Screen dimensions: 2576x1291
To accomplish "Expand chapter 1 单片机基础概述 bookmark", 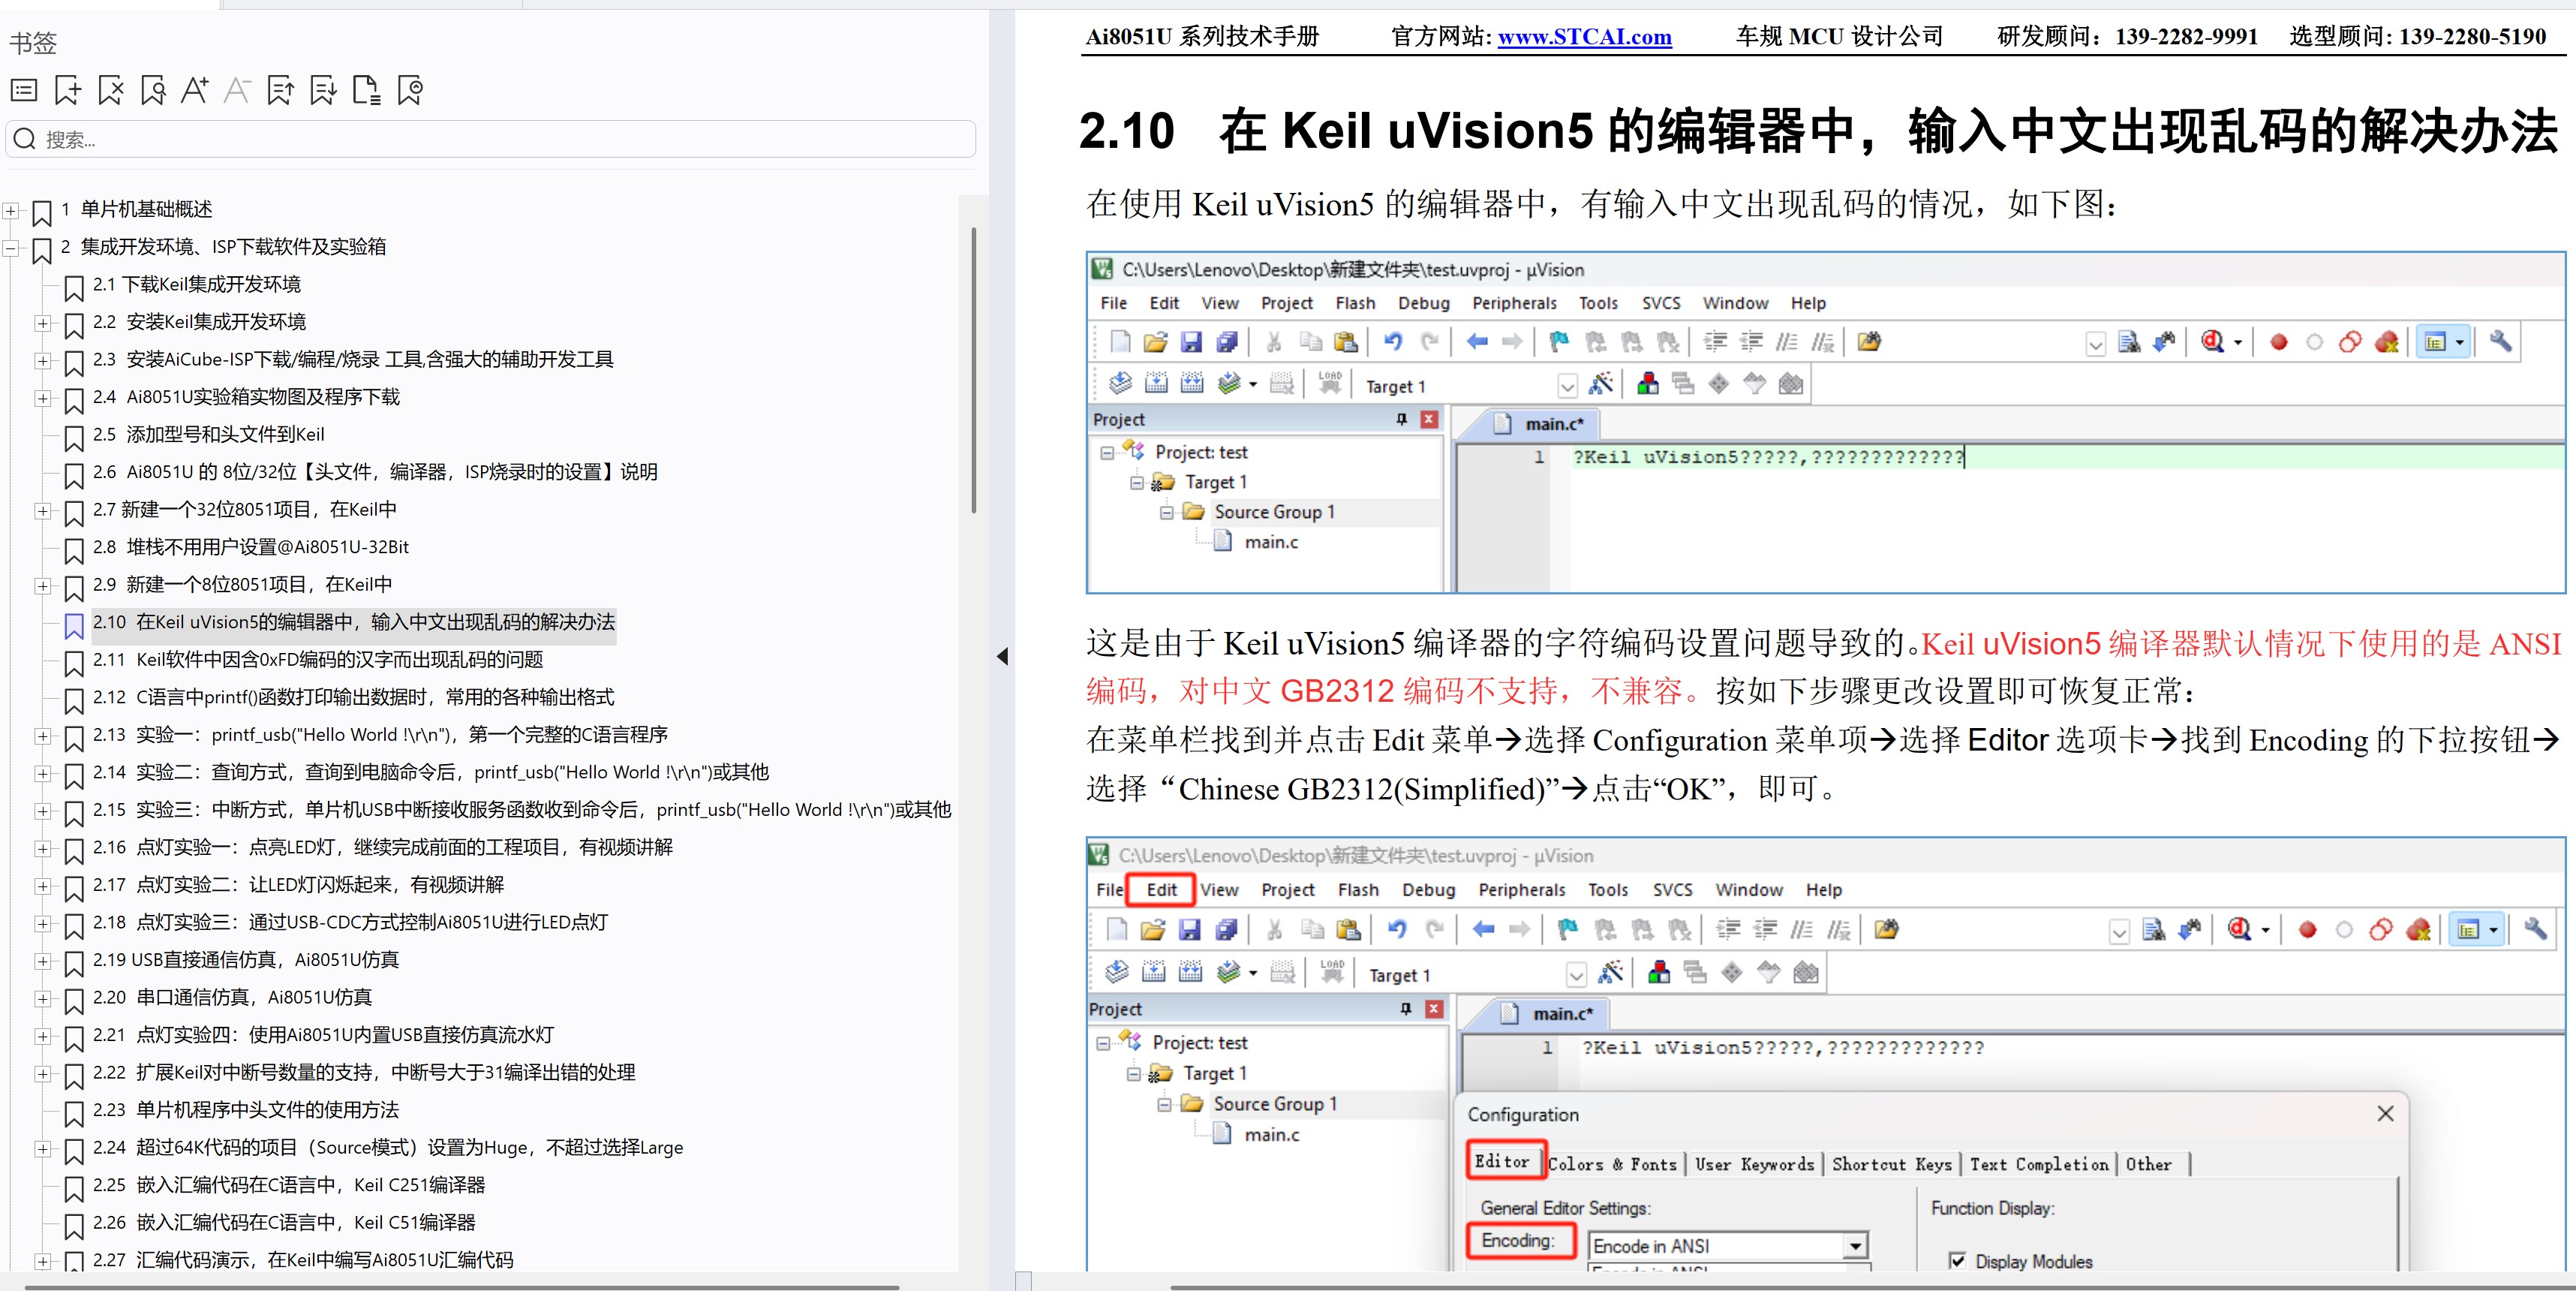I will (x=10, y=210).
